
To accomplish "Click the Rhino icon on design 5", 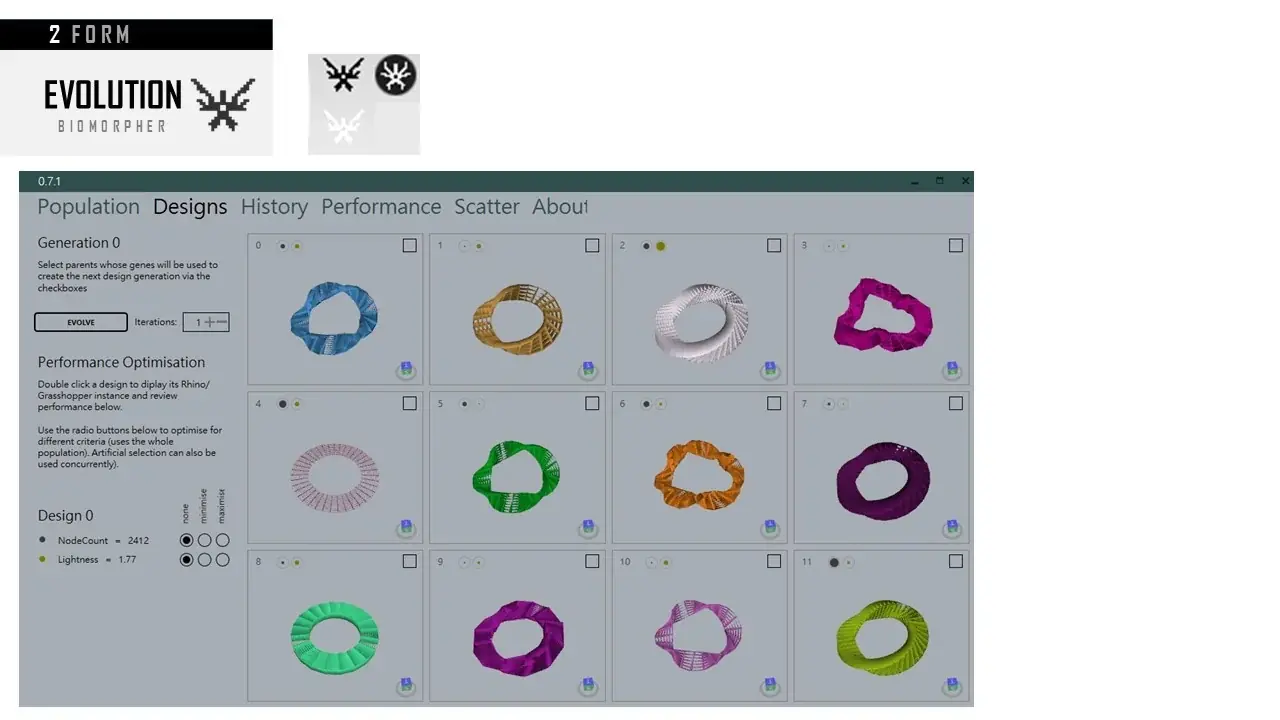I will point(588,528).
